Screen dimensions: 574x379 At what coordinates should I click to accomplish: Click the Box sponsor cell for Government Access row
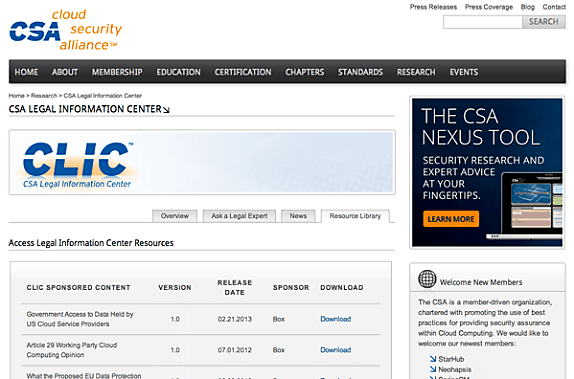click(279, 319)
